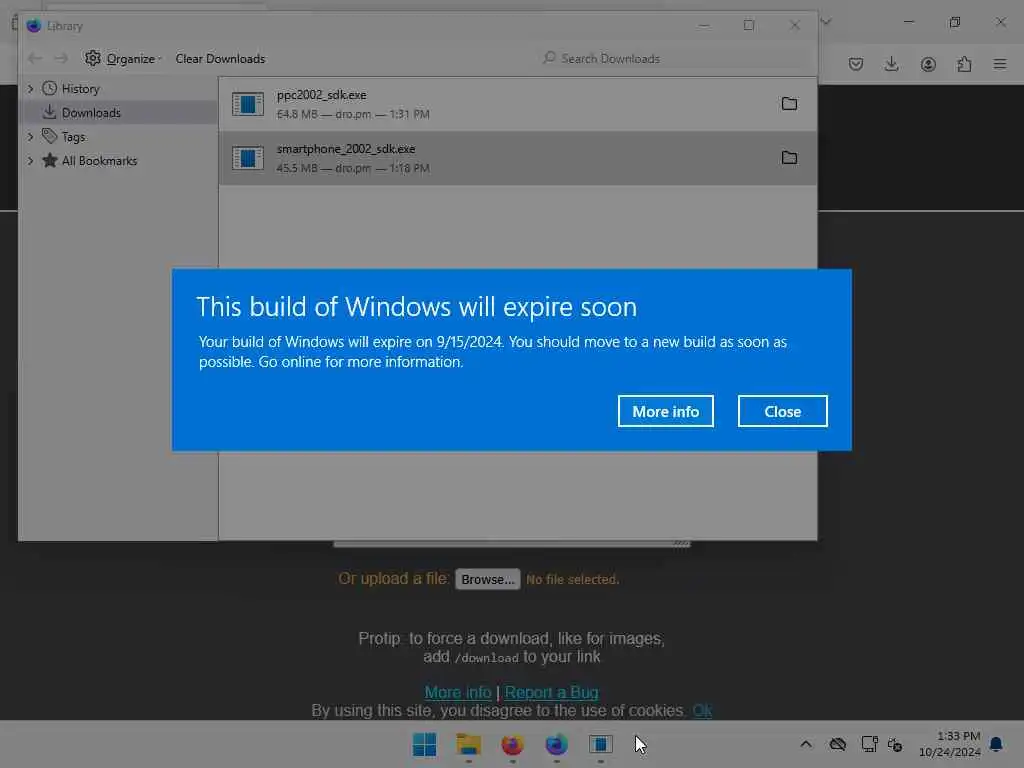Open the clock and date flyout
This screenshot has height=768, width=1024.
pyautogui.click(x=950, y=744)
